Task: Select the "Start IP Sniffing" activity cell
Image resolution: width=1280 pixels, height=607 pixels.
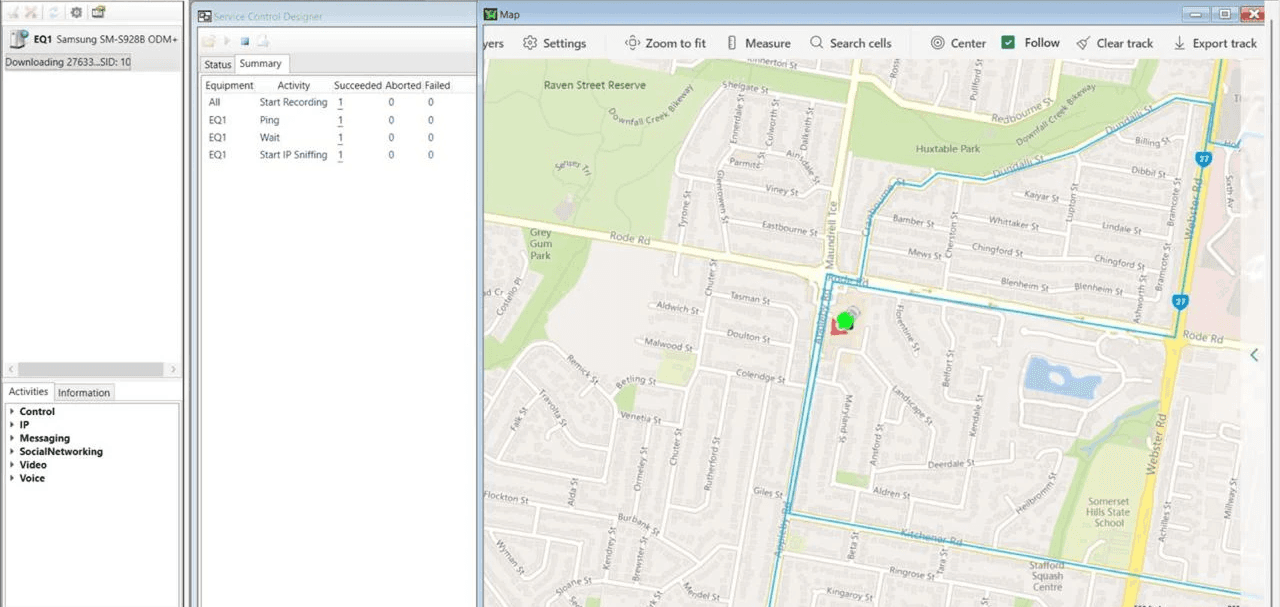Action: (x=293, y=155)
